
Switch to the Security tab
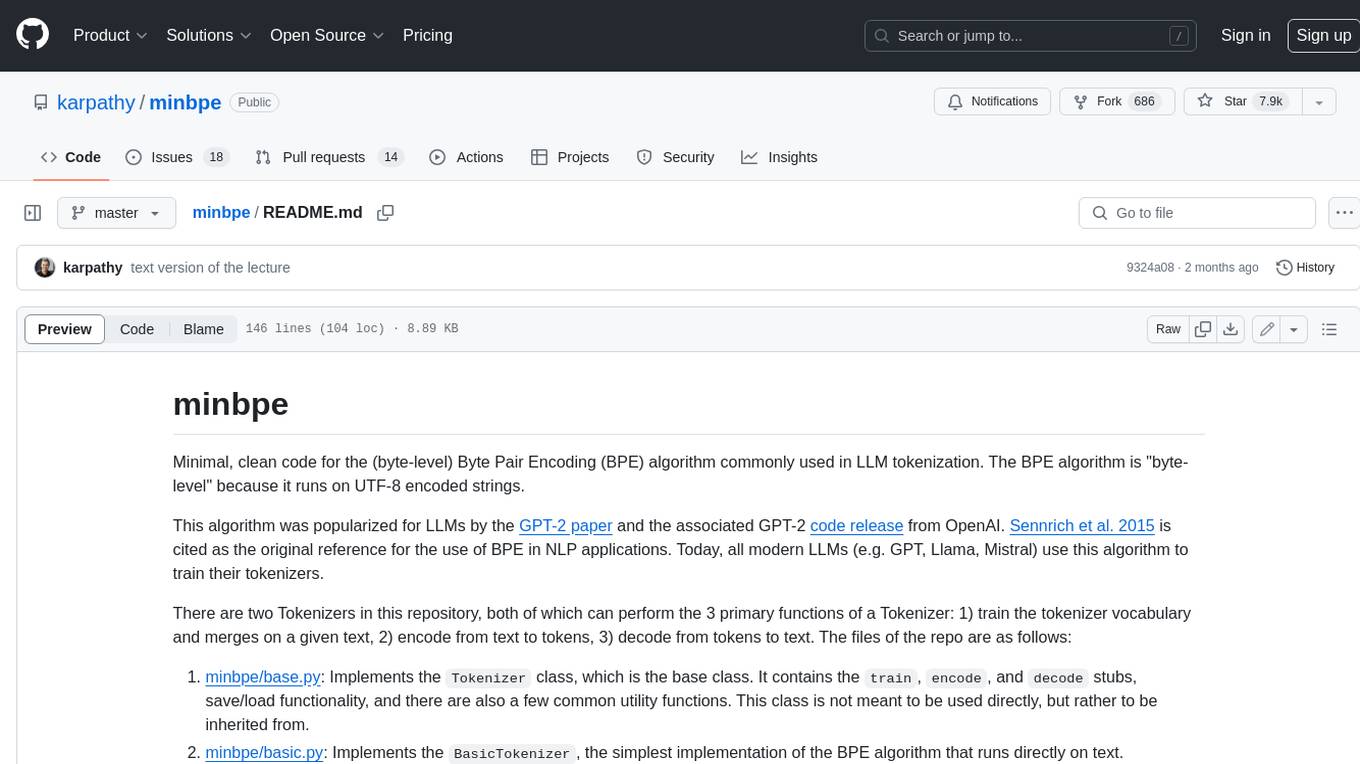click(x=676, y=157)
